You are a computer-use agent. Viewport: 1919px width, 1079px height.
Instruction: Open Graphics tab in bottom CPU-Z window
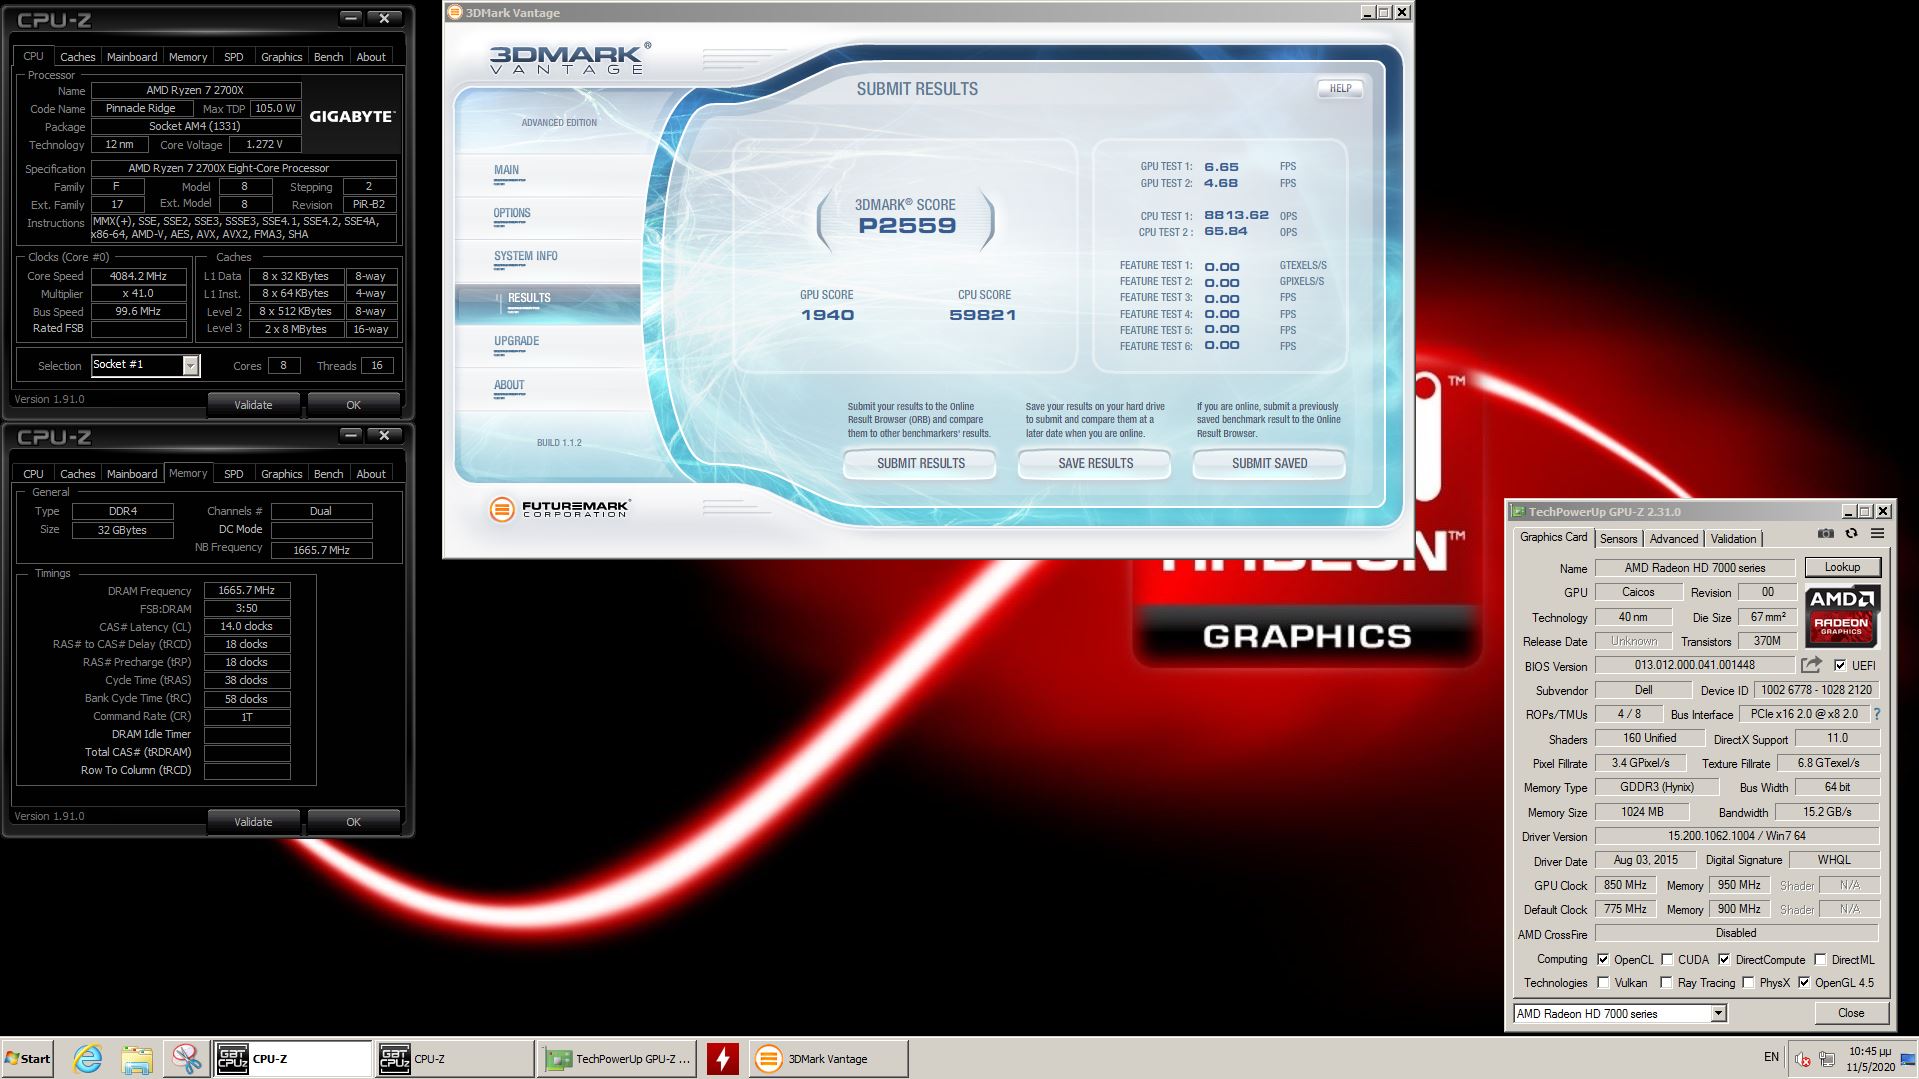tap(281, 474)
